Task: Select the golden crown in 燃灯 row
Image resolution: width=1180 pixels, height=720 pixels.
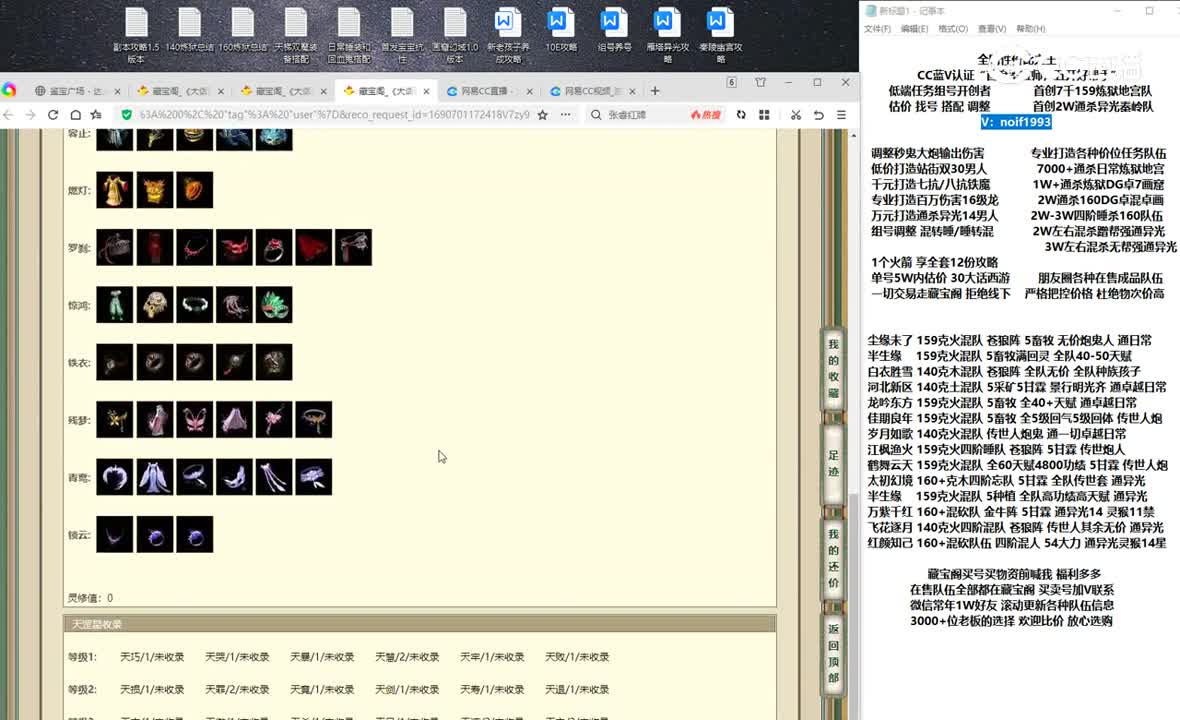Action: coord(154,190)
